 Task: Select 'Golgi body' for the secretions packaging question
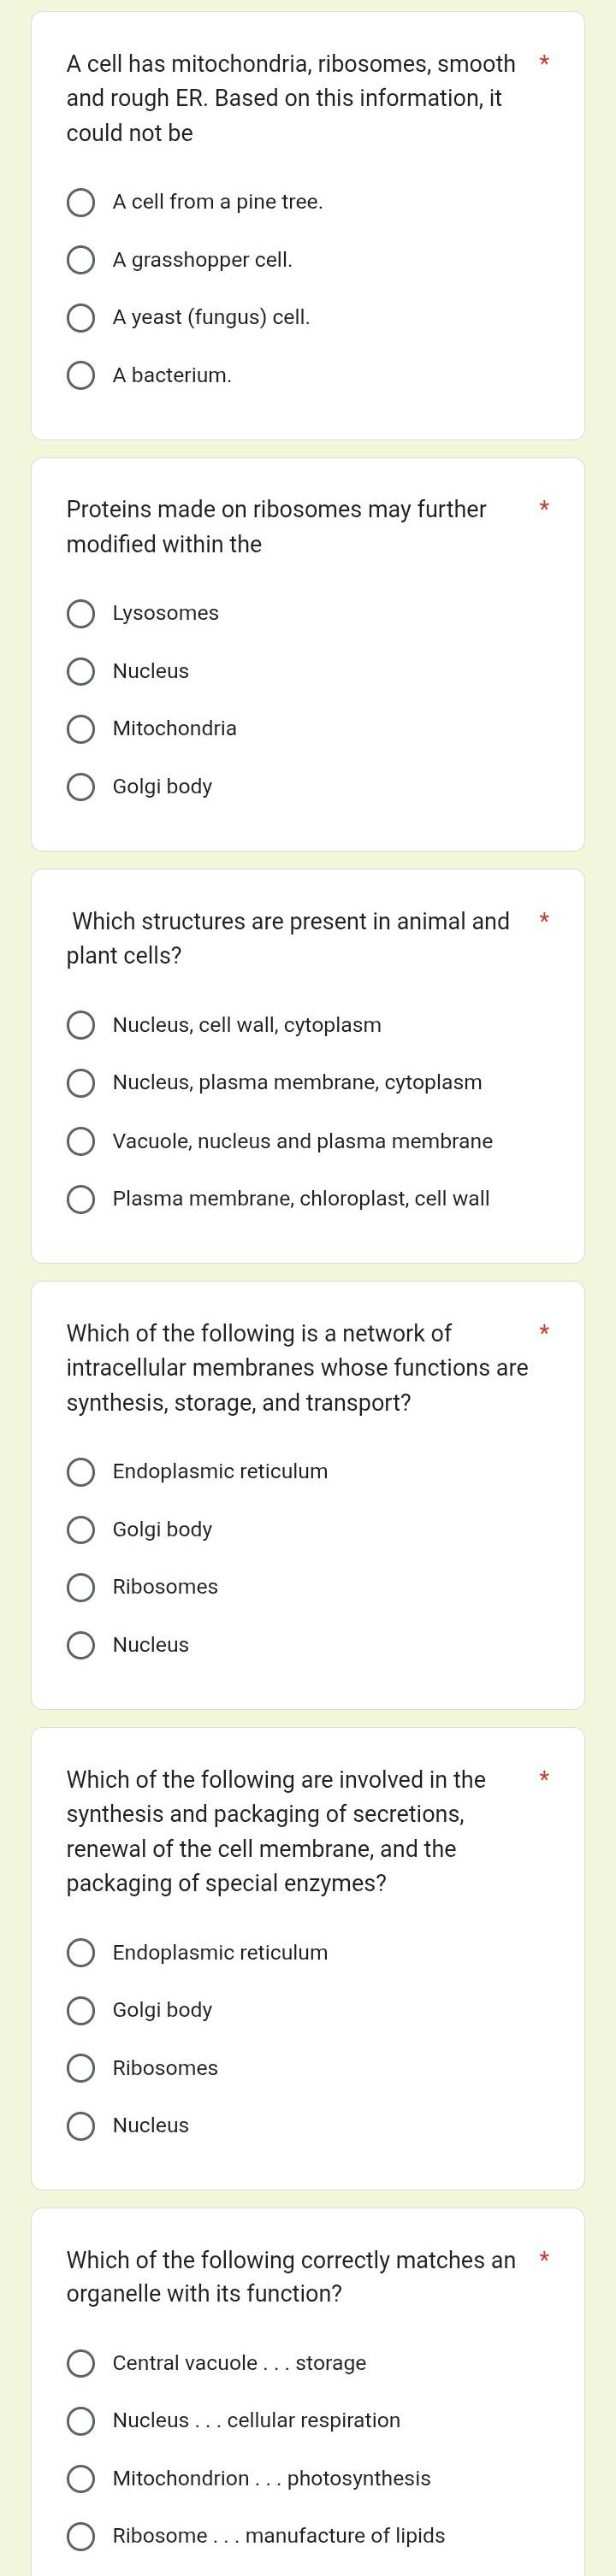(x=81, y=2010)
